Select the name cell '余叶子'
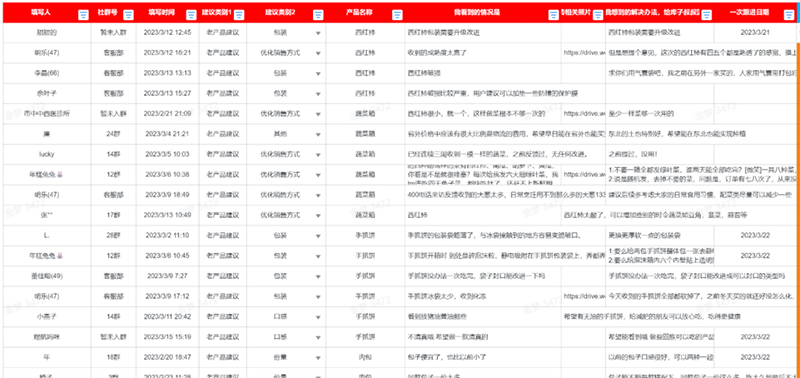This screenshot has height=378, width=800. point(47,93)
